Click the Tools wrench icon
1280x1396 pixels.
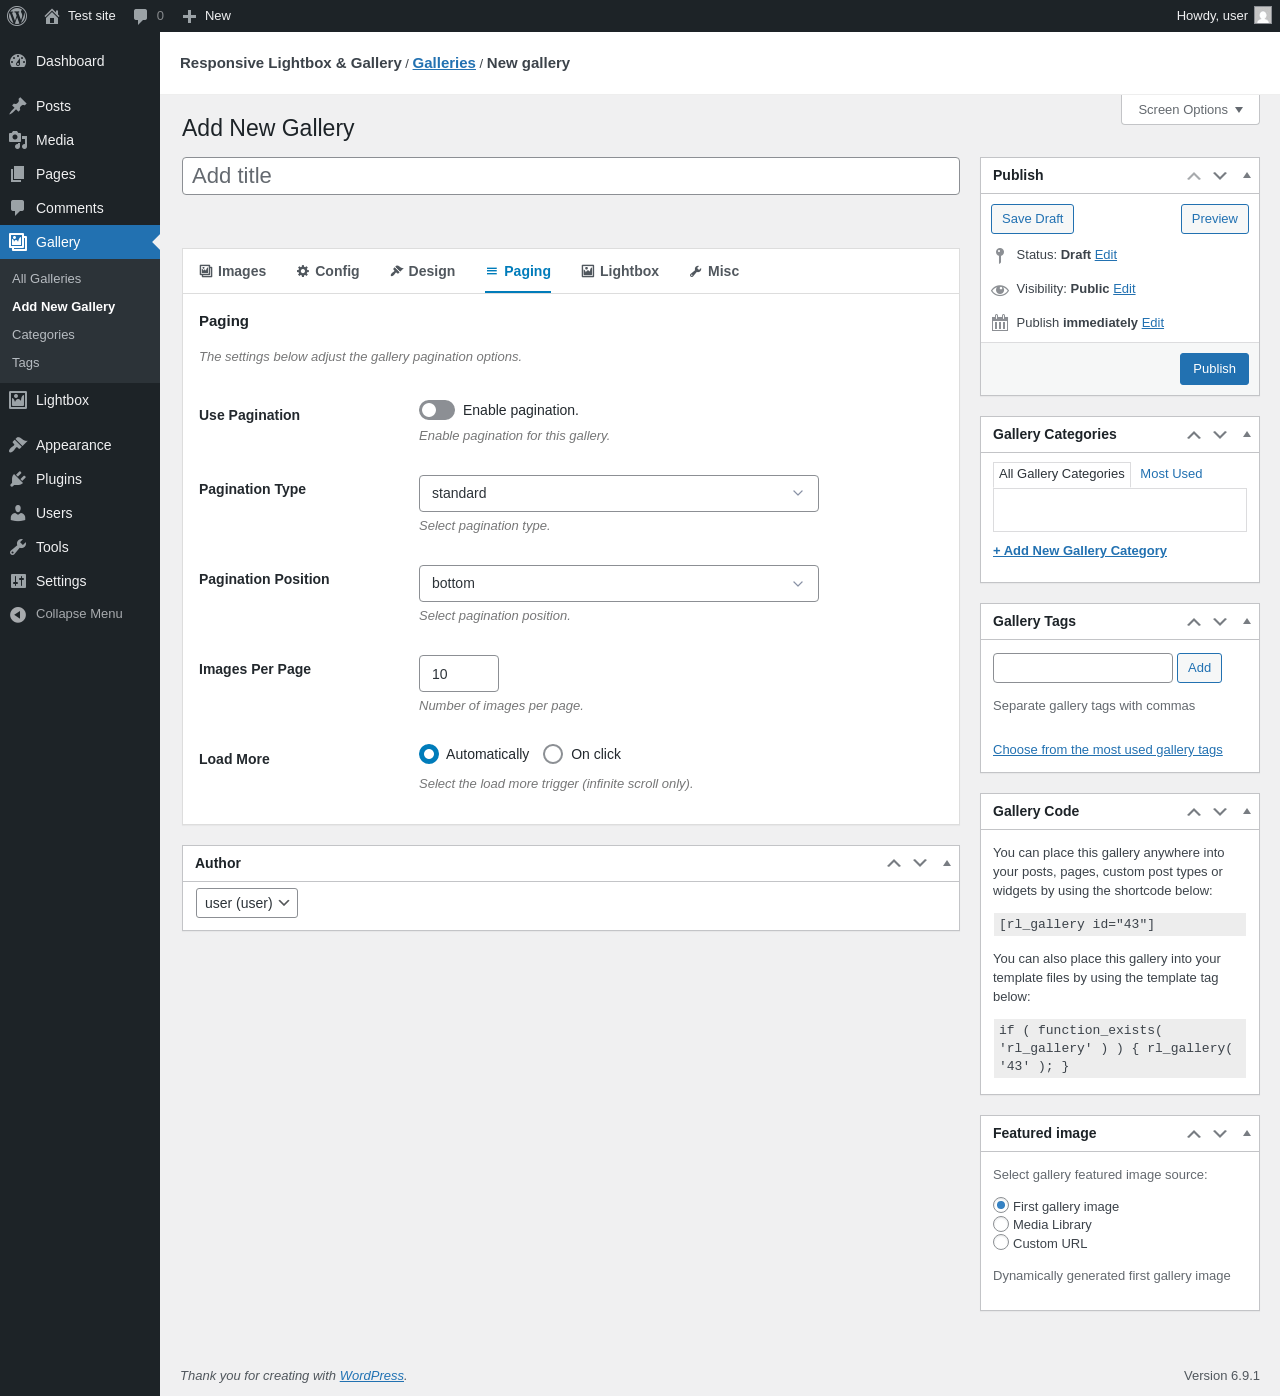18,547
